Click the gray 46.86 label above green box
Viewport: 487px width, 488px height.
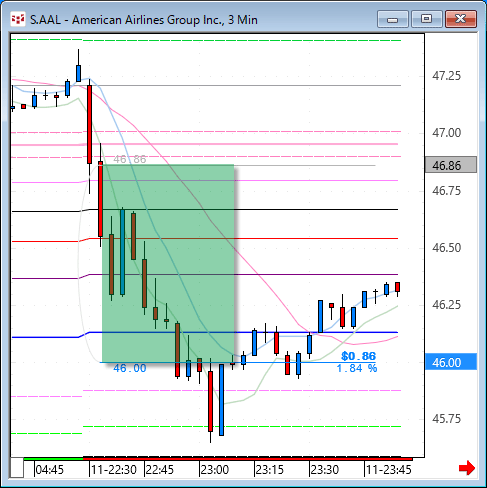[x=130, y=159]
